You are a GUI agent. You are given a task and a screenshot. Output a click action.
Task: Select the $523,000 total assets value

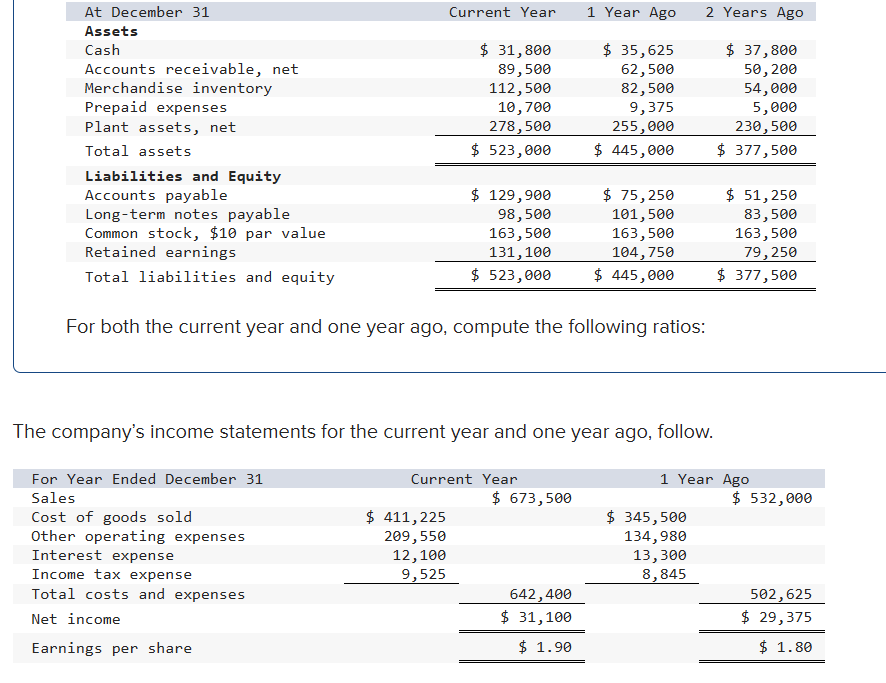tap(511, 150)
